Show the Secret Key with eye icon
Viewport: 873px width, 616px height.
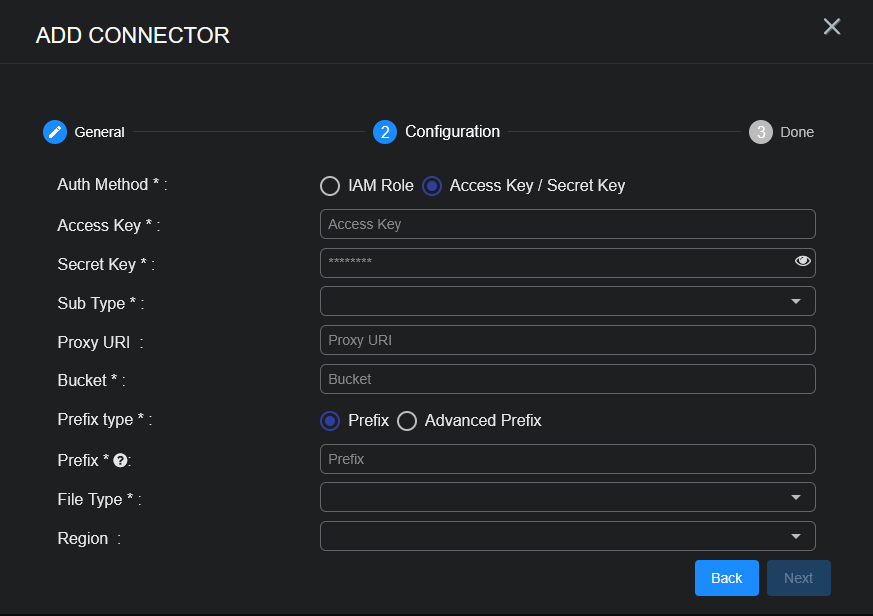(802, 261)
